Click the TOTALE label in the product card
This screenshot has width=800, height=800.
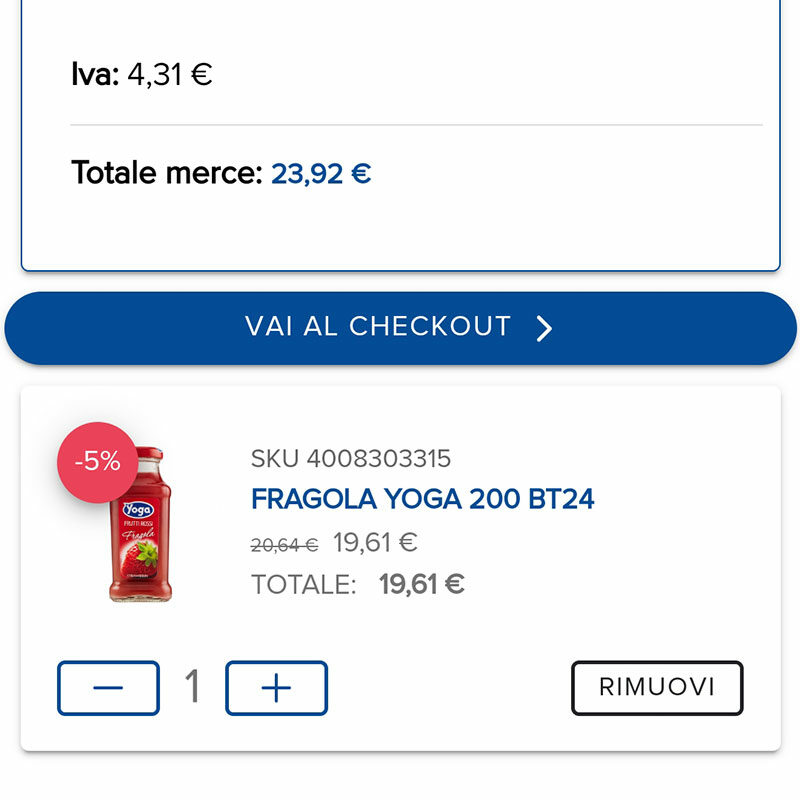(303, 585)
